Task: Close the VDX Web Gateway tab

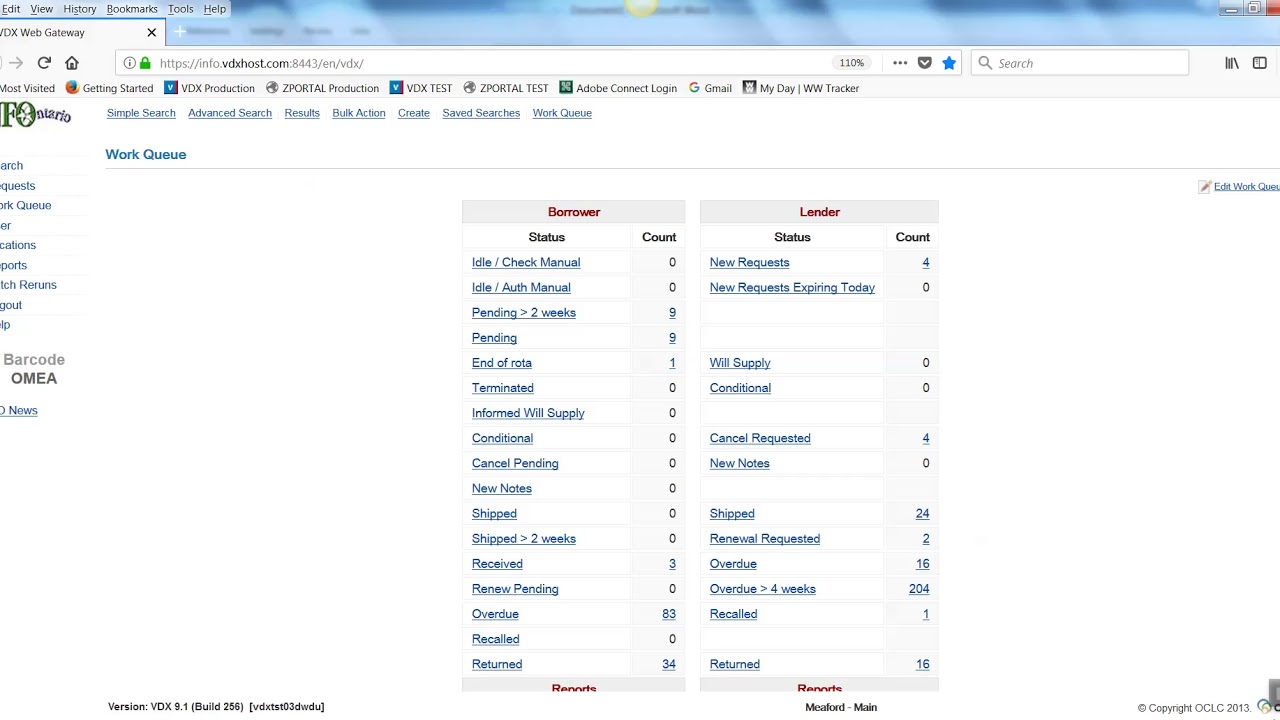Action: click(x=152, y=32)
